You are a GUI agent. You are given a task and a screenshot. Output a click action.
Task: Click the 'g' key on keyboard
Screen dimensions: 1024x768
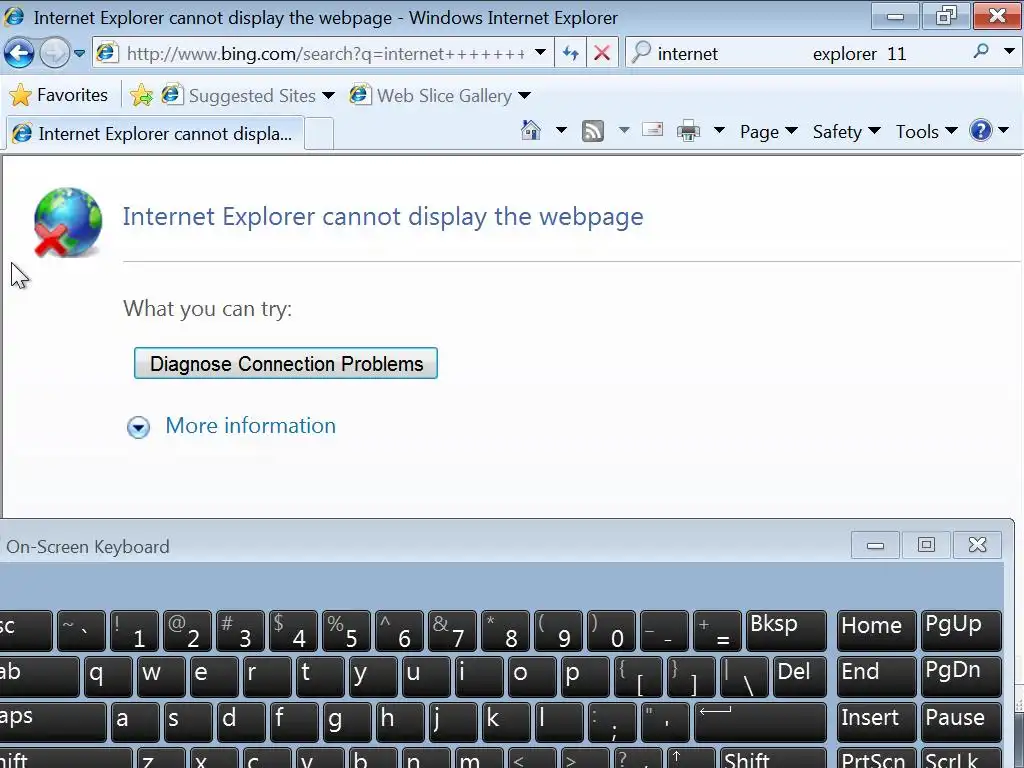pos(346,722)
